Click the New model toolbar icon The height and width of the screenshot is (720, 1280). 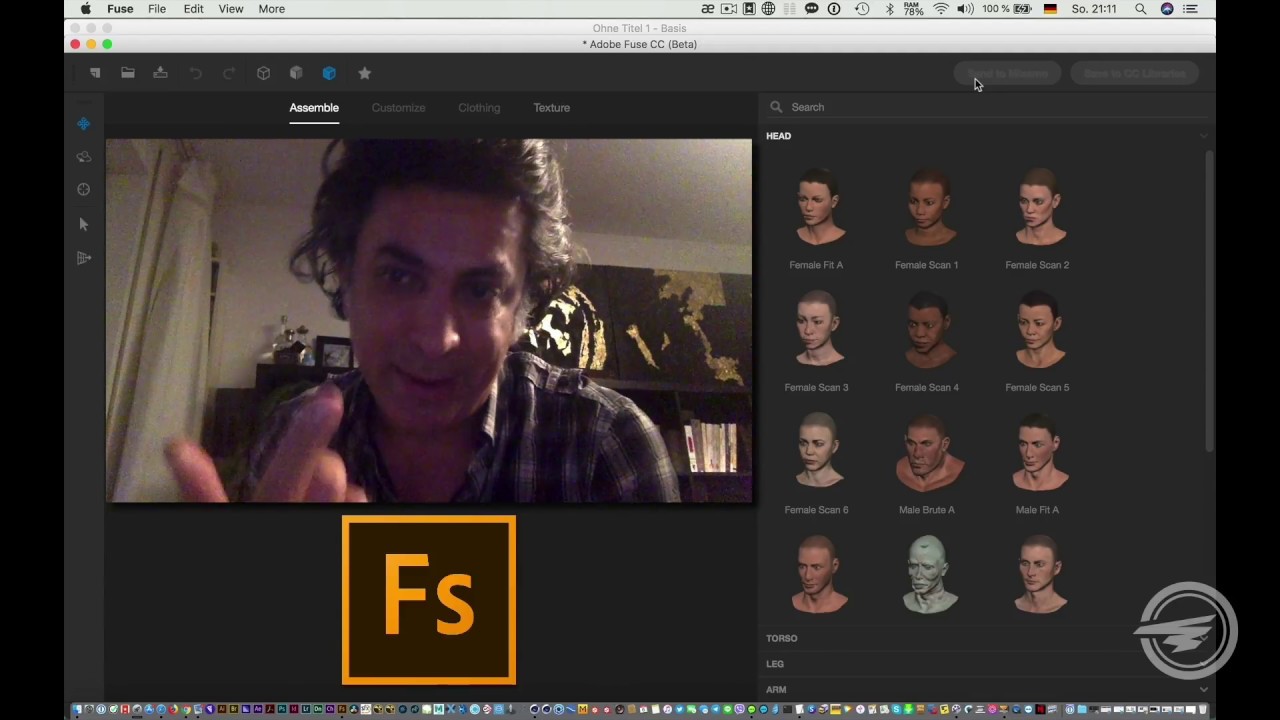(95, 73)
